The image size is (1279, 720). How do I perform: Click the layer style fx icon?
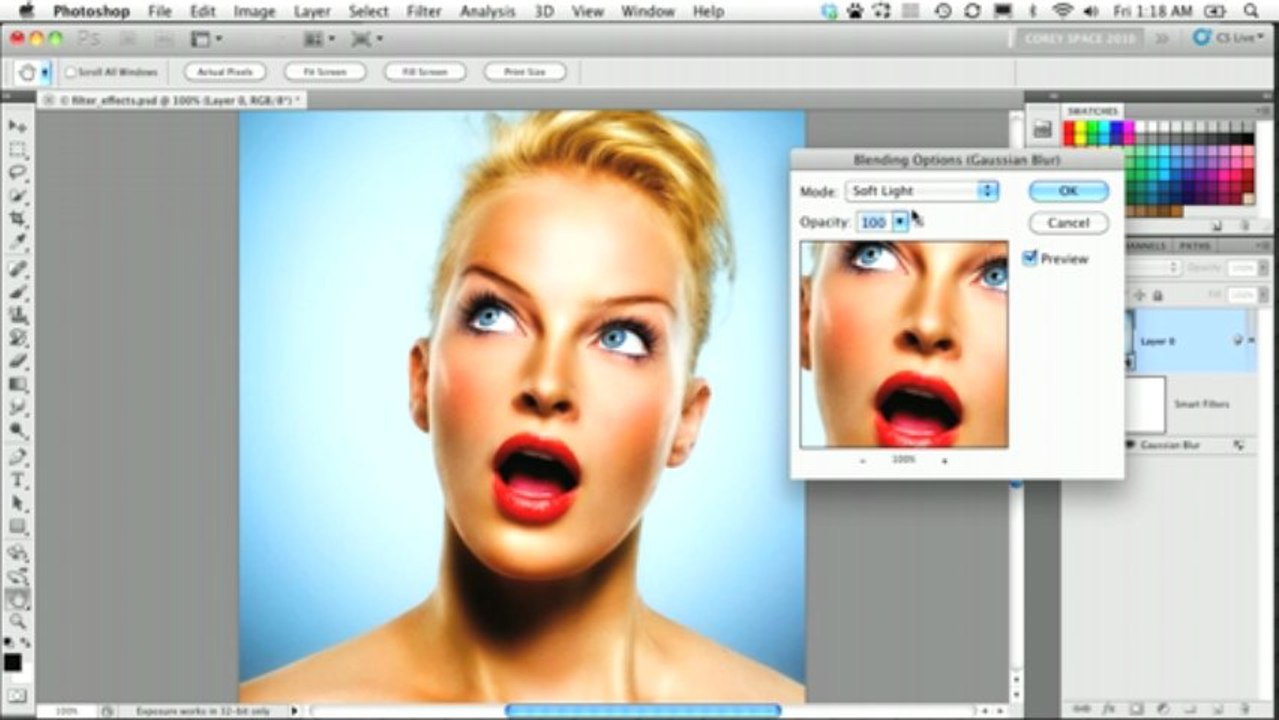(1110, 708)
